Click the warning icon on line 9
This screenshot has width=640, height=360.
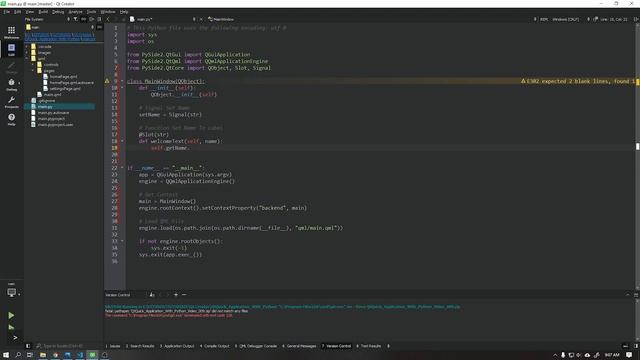[107, 81]
